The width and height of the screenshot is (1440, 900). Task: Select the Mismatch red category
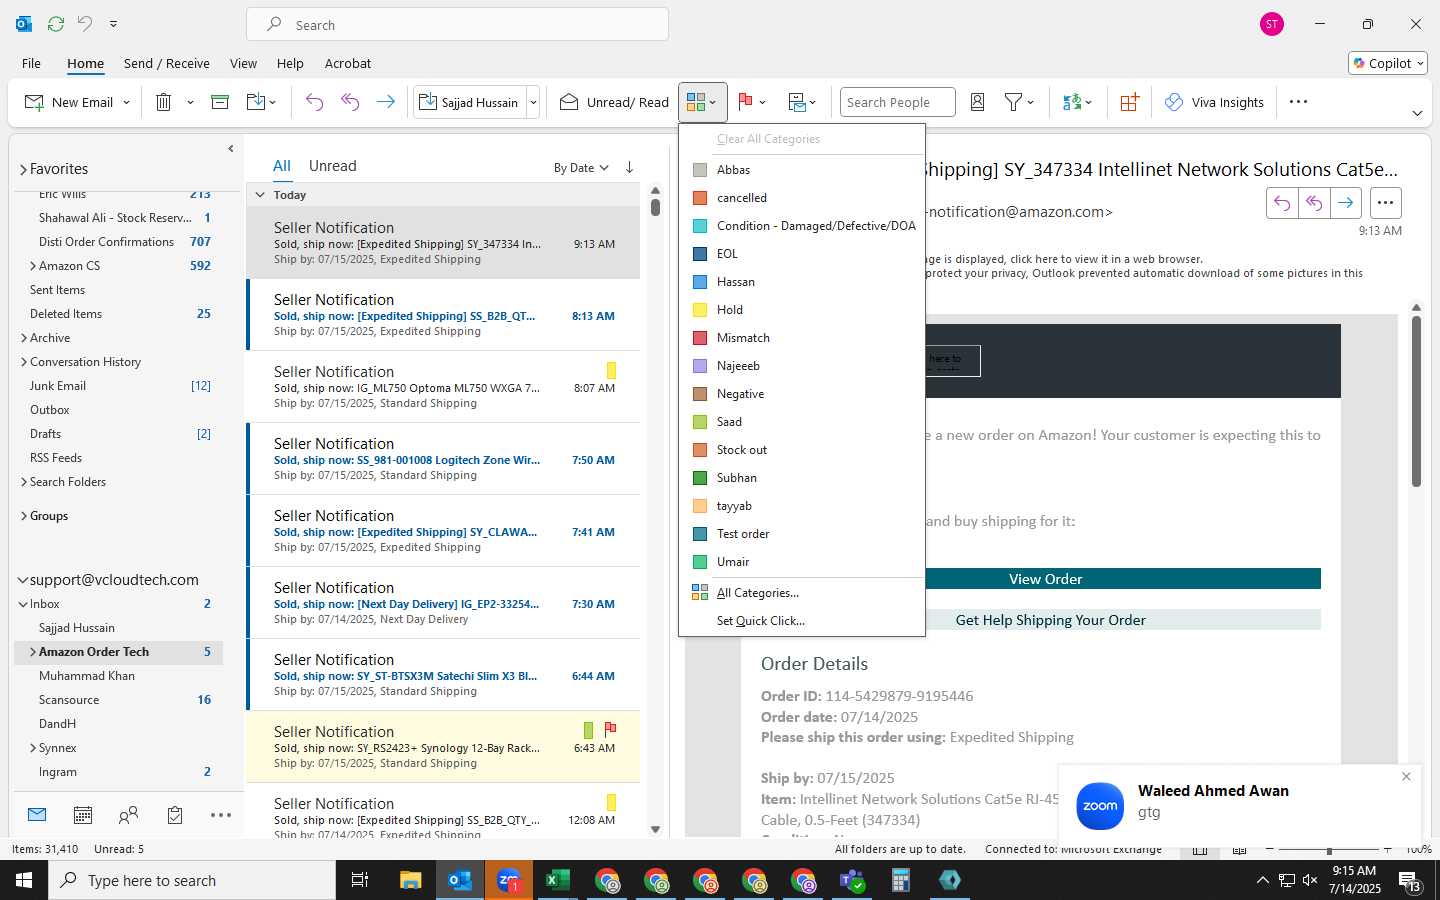(802, 338)
